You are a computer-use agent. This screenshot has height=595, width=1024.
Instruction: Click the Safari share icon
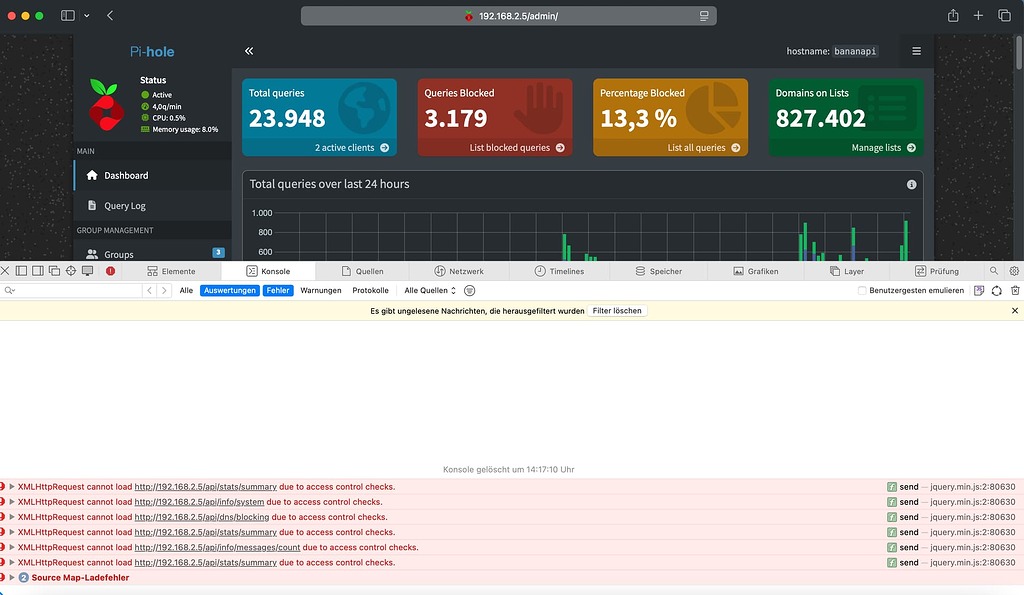[953, 16]
